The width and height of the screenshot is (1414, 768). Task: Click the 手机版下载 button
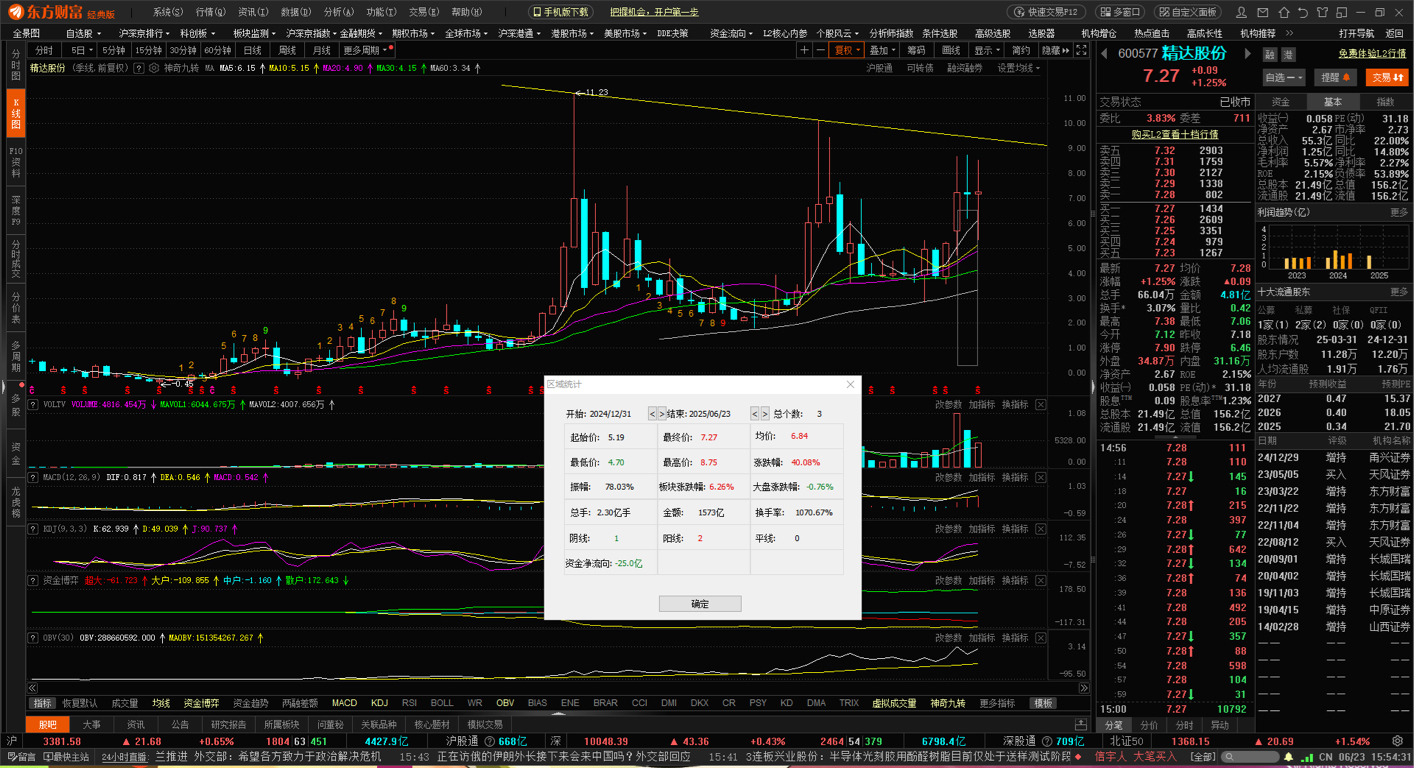click(561, 12)
